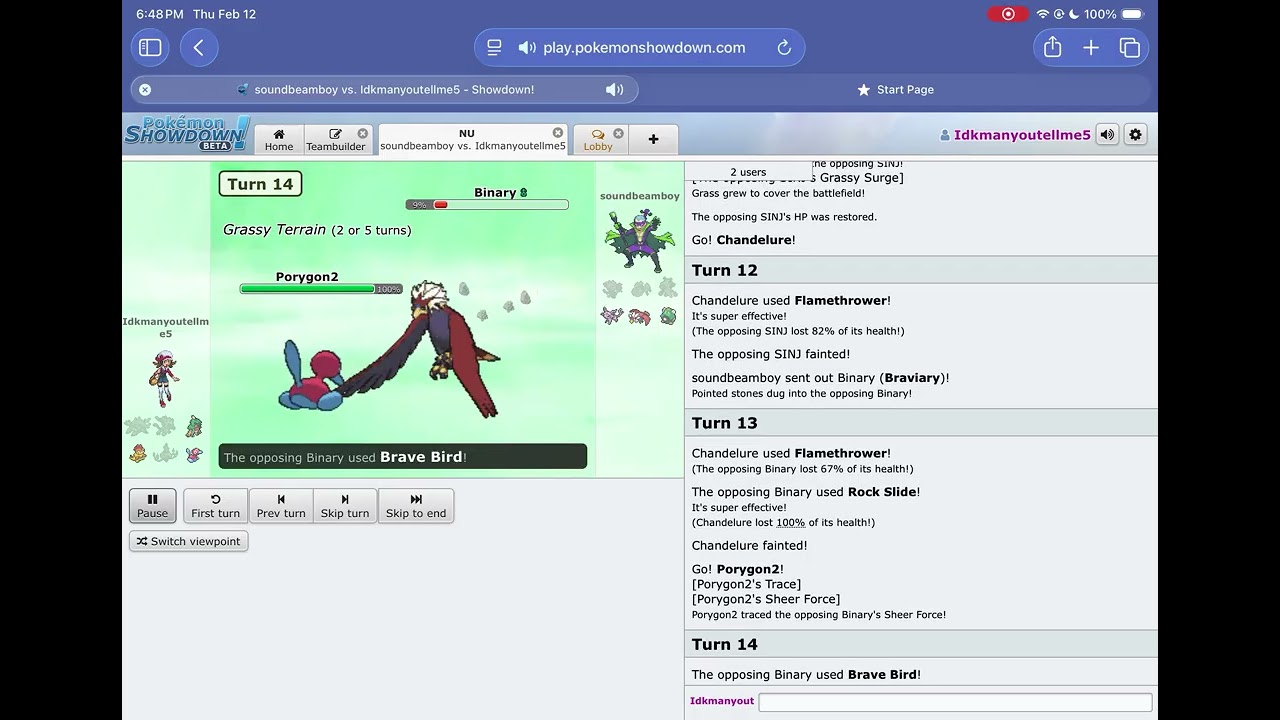
Task: Skip to end of the battle
Action: pyautogui.click(x=416, y=505)
